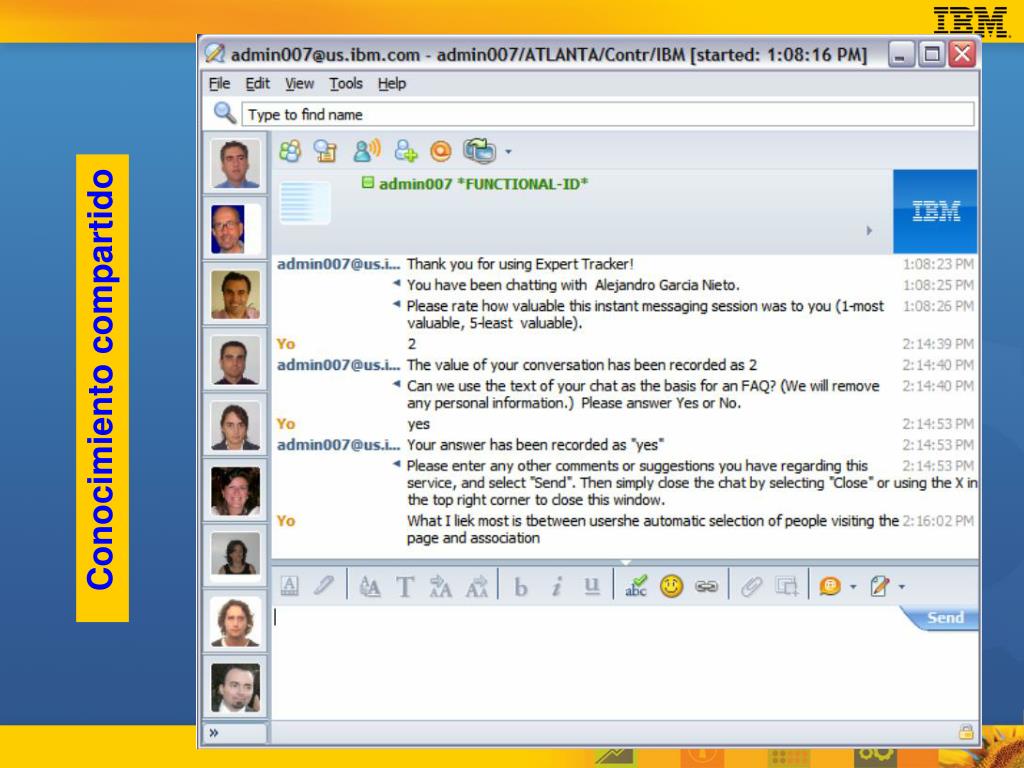
Task: Select the smiling man on orange background photo
Action: [x=235, y=295]
